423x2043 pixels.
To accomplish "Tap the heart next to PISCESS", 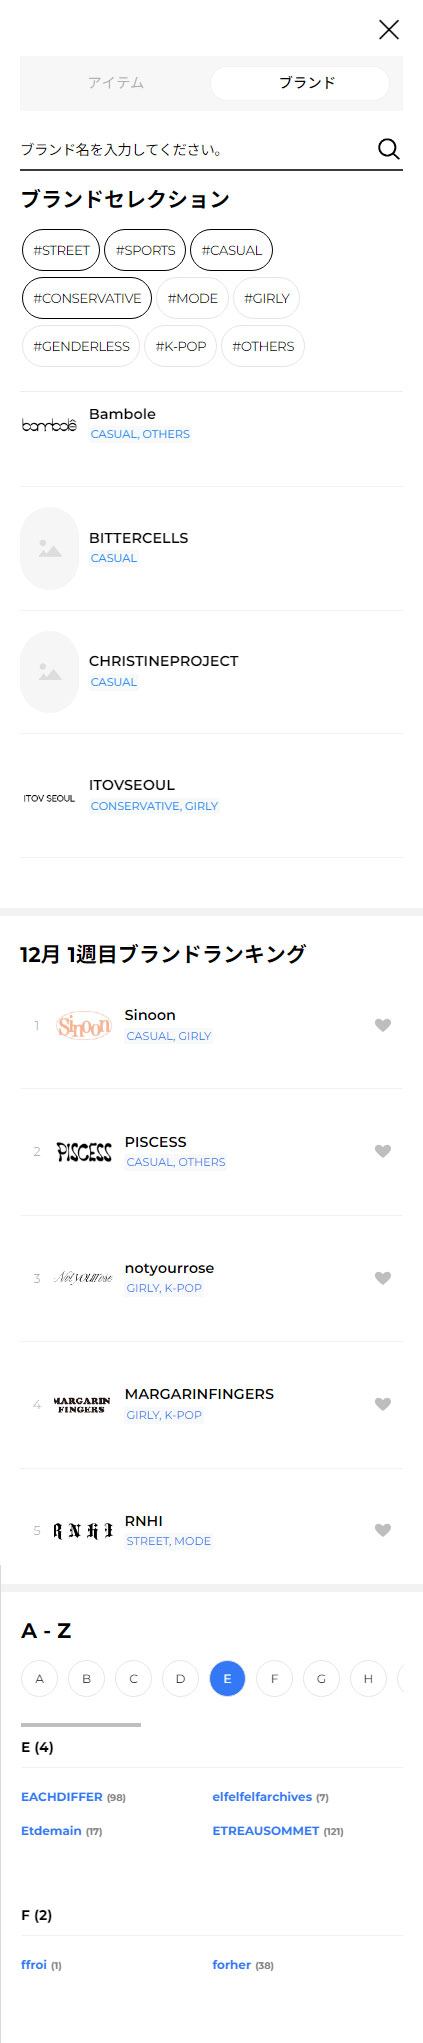I will click(382, 1151).
